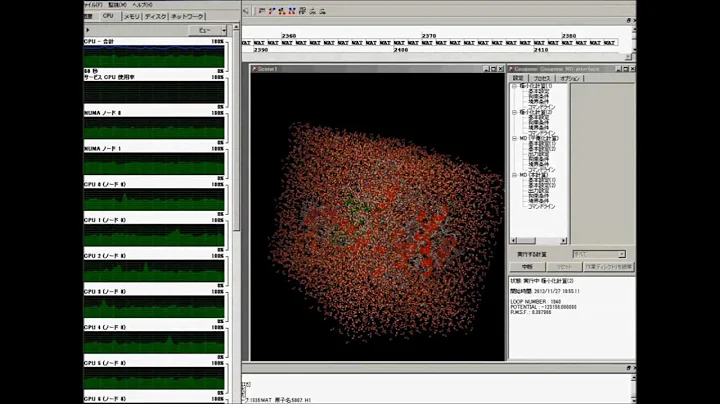Switch to the オプション tab in Cosgene panel
Image resolution: width=720 pixels, height=404 pixels.
point(570,79)
